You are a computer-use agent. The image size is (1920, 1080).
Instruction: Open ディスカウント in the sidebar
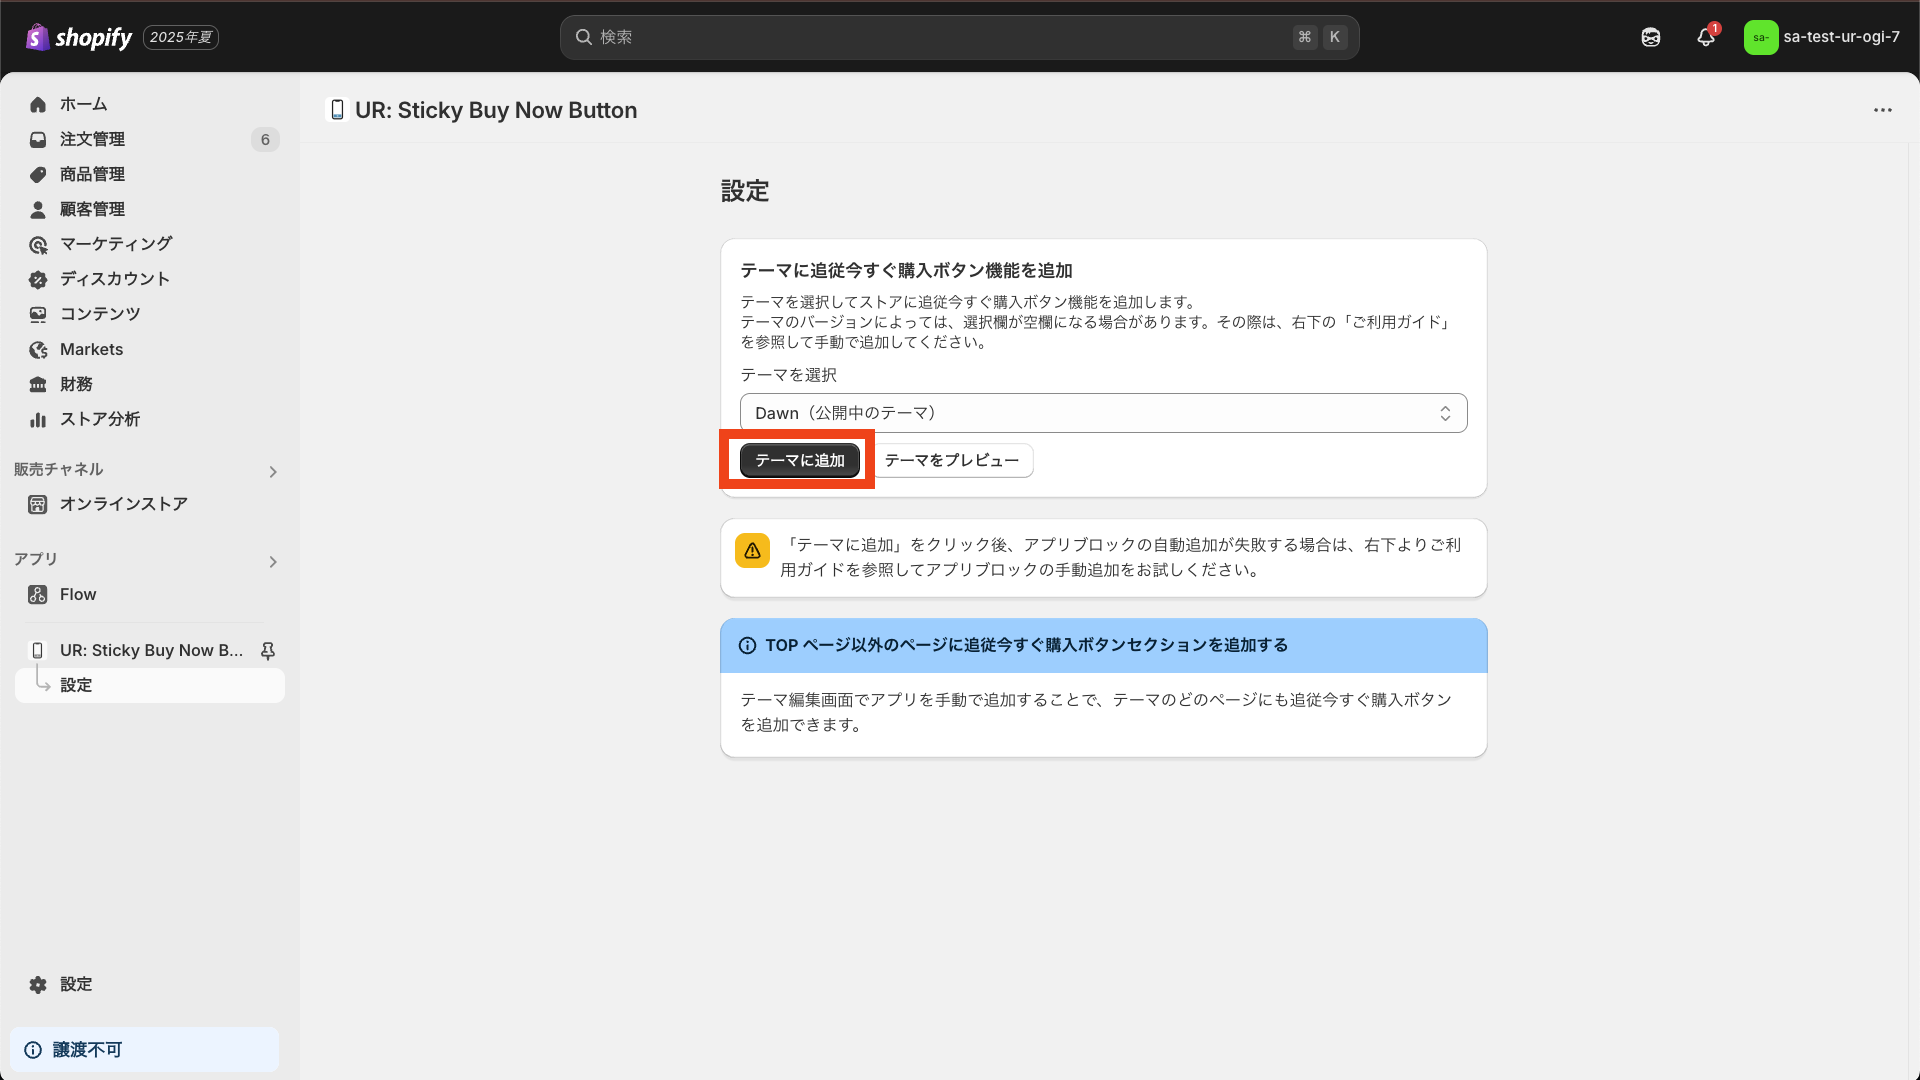[115, 279]
